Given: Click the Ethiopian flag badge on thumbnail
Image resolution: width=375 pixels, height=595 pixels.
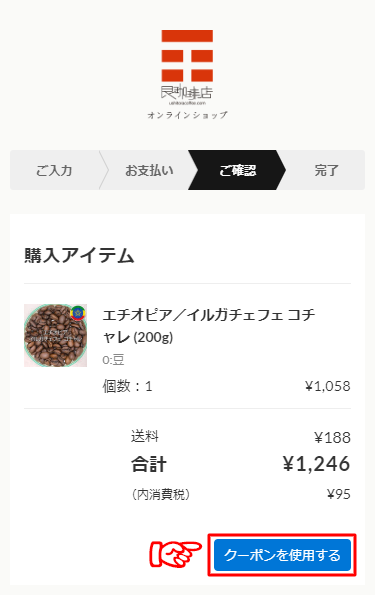Looking at the screenshot, I should (x=78, y=313).
